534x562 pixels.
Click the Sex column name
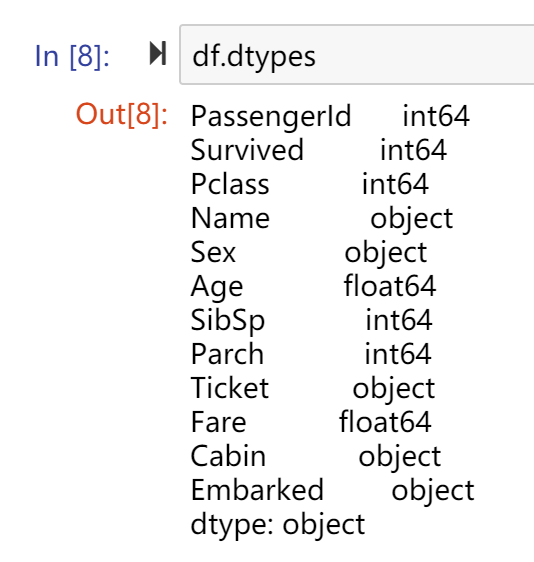click(213, 252)
